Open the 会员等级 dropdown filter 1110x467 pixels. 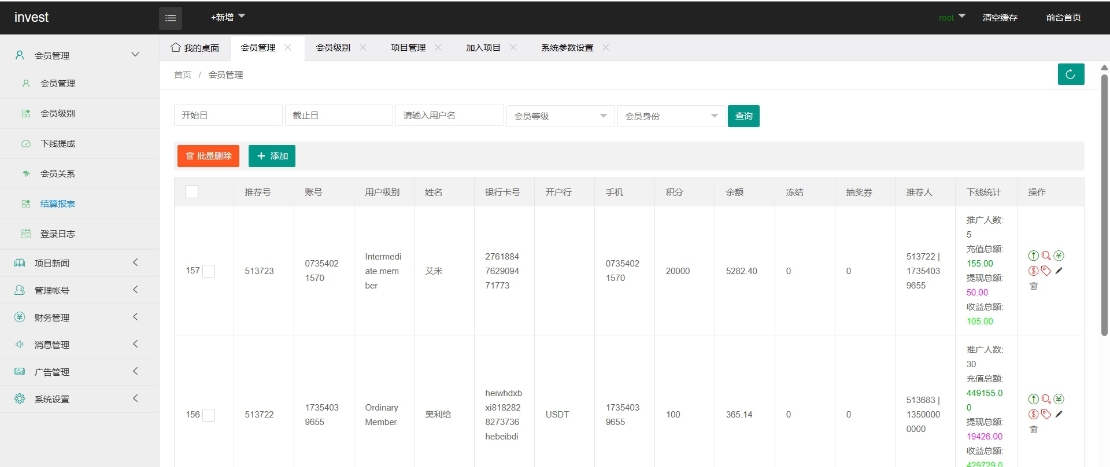click(560, 116)
